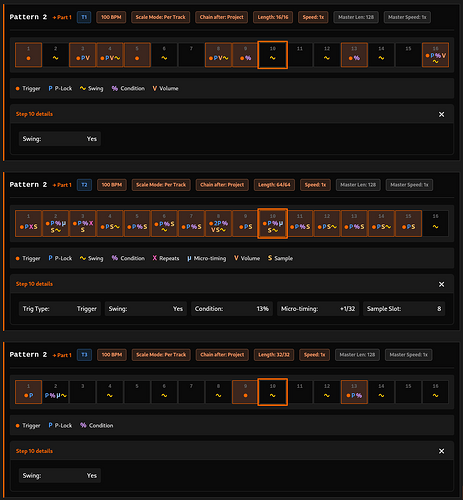This screenshot has width=463, height=500.
Task: Click the Sample Slot field in T2 details
Action: tap(404, 309)
